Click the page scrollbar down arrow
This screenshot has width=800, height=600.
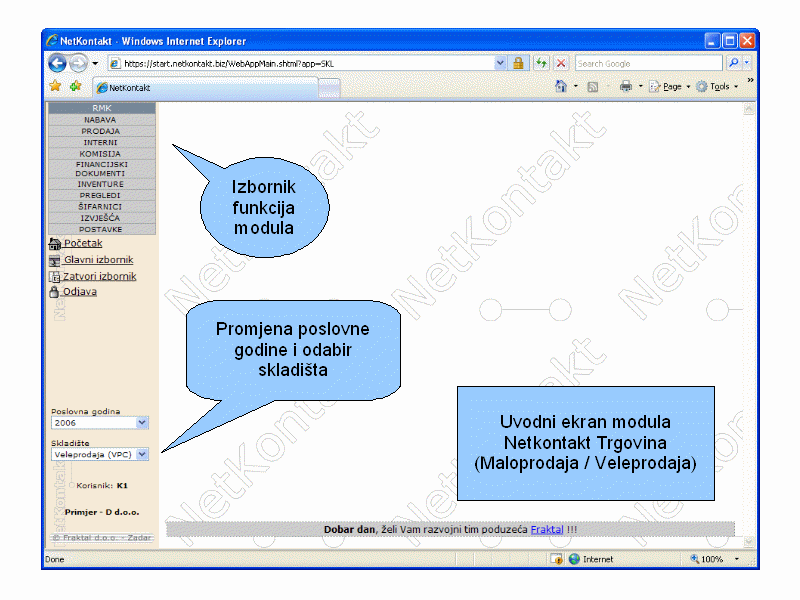point(749,542)
